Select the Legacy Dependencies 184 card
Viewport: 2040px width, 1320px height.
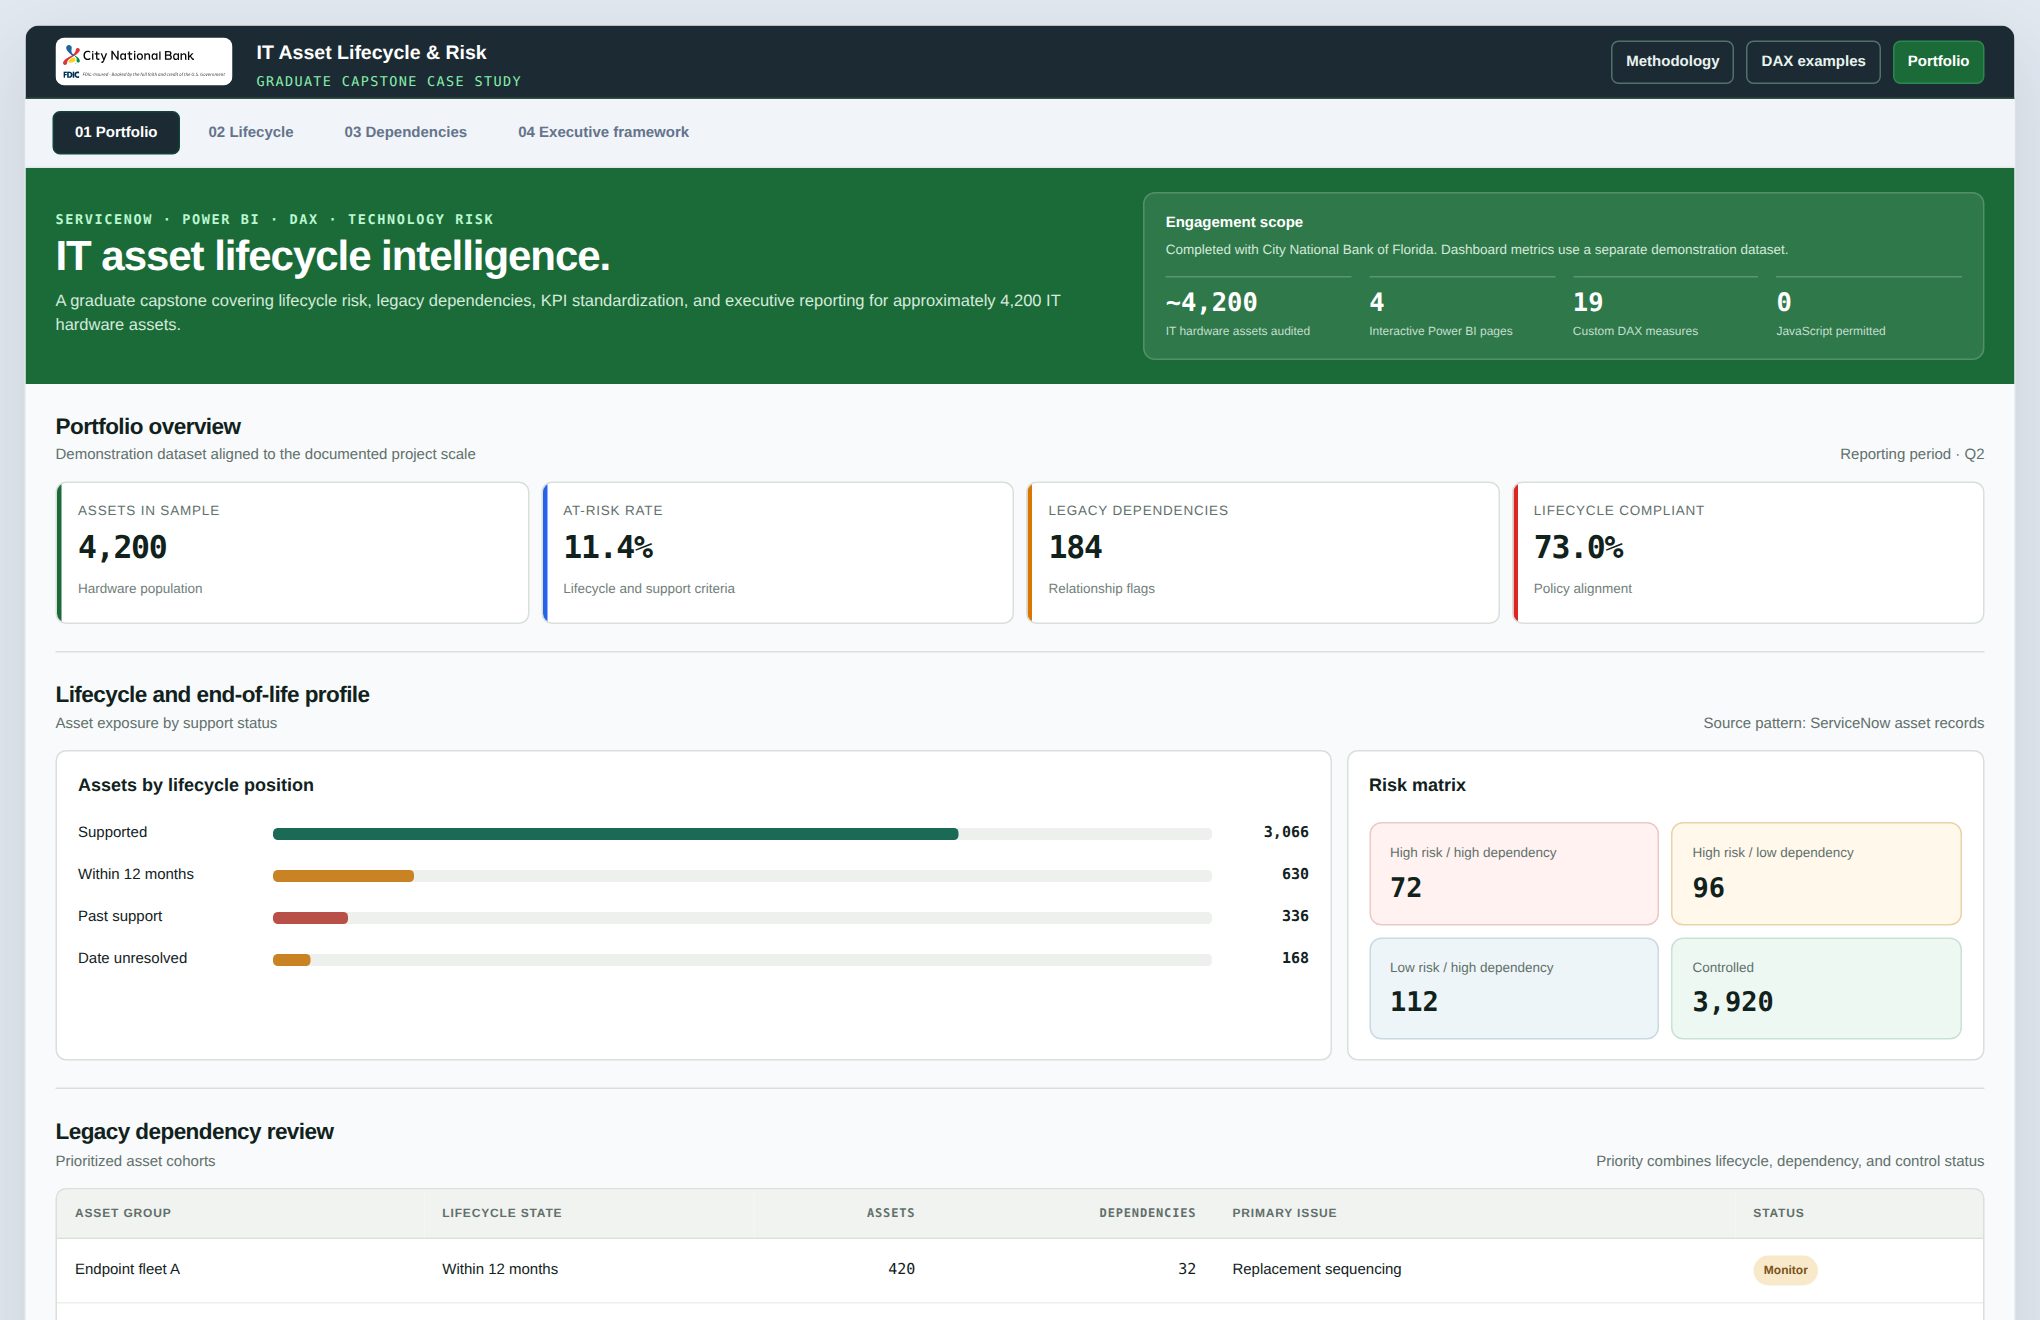(x=1263, y=553)
